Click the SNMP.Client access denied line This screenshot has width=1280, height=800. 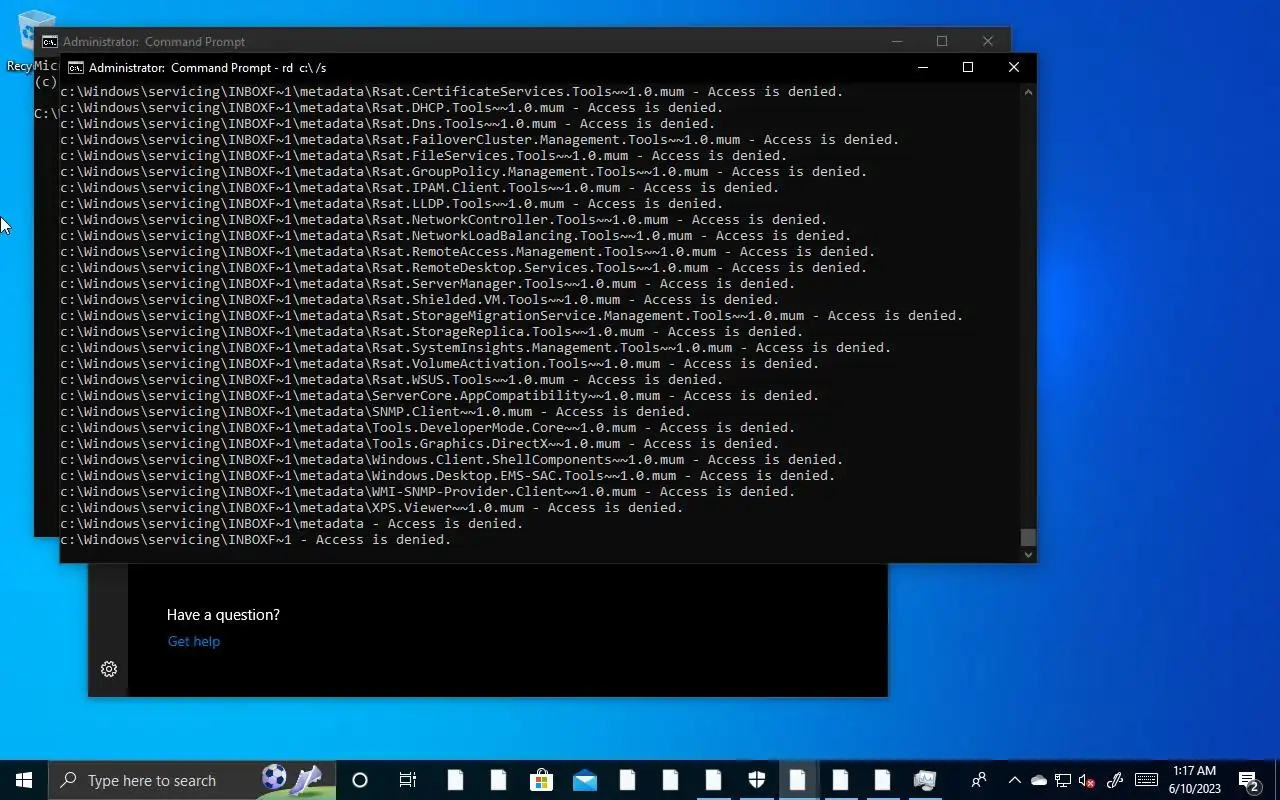coord(375,411)
